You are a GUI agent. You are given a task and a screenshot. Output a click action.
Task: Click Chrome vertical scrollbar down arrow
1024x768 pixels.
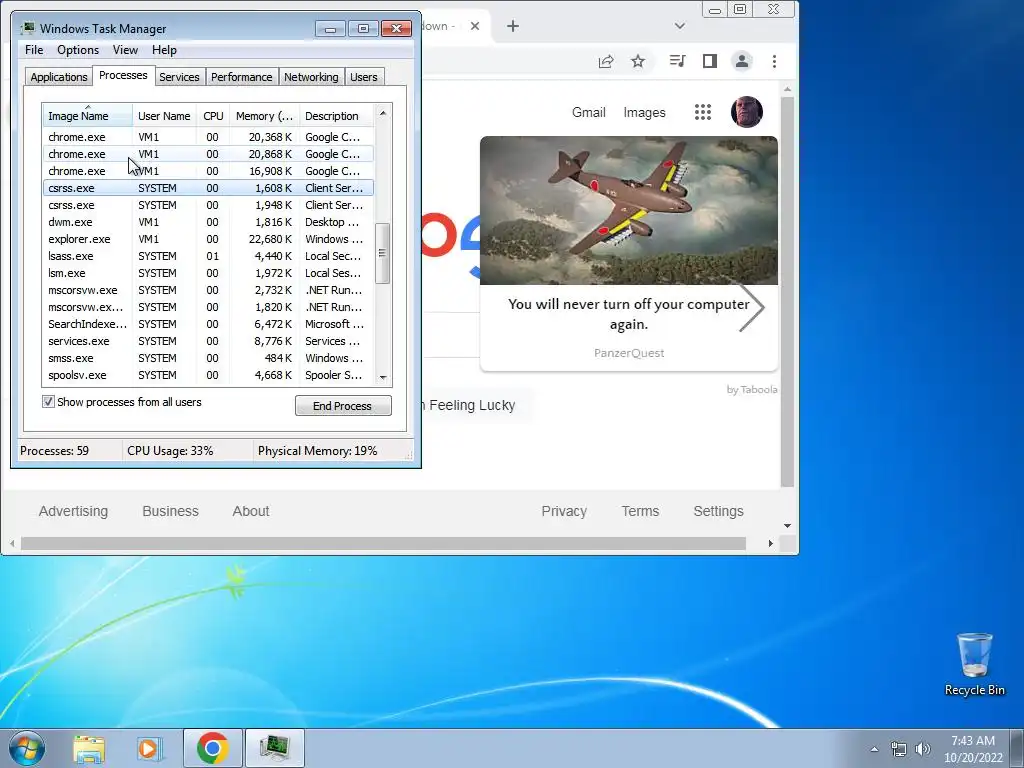[x=788, y=526]
